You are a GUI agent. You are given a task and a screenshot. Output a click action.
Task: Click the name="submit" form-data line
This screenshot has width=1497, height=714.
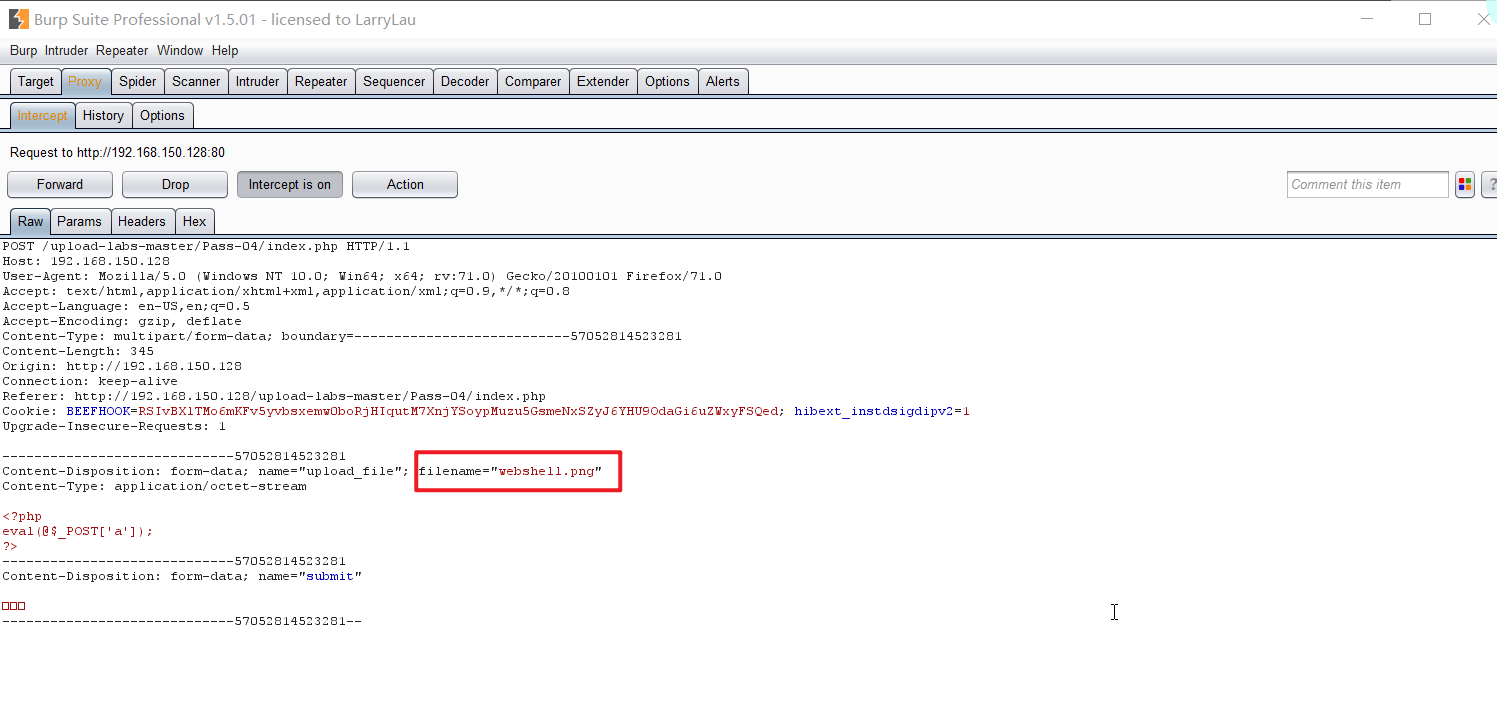click(x=182, y=576)
